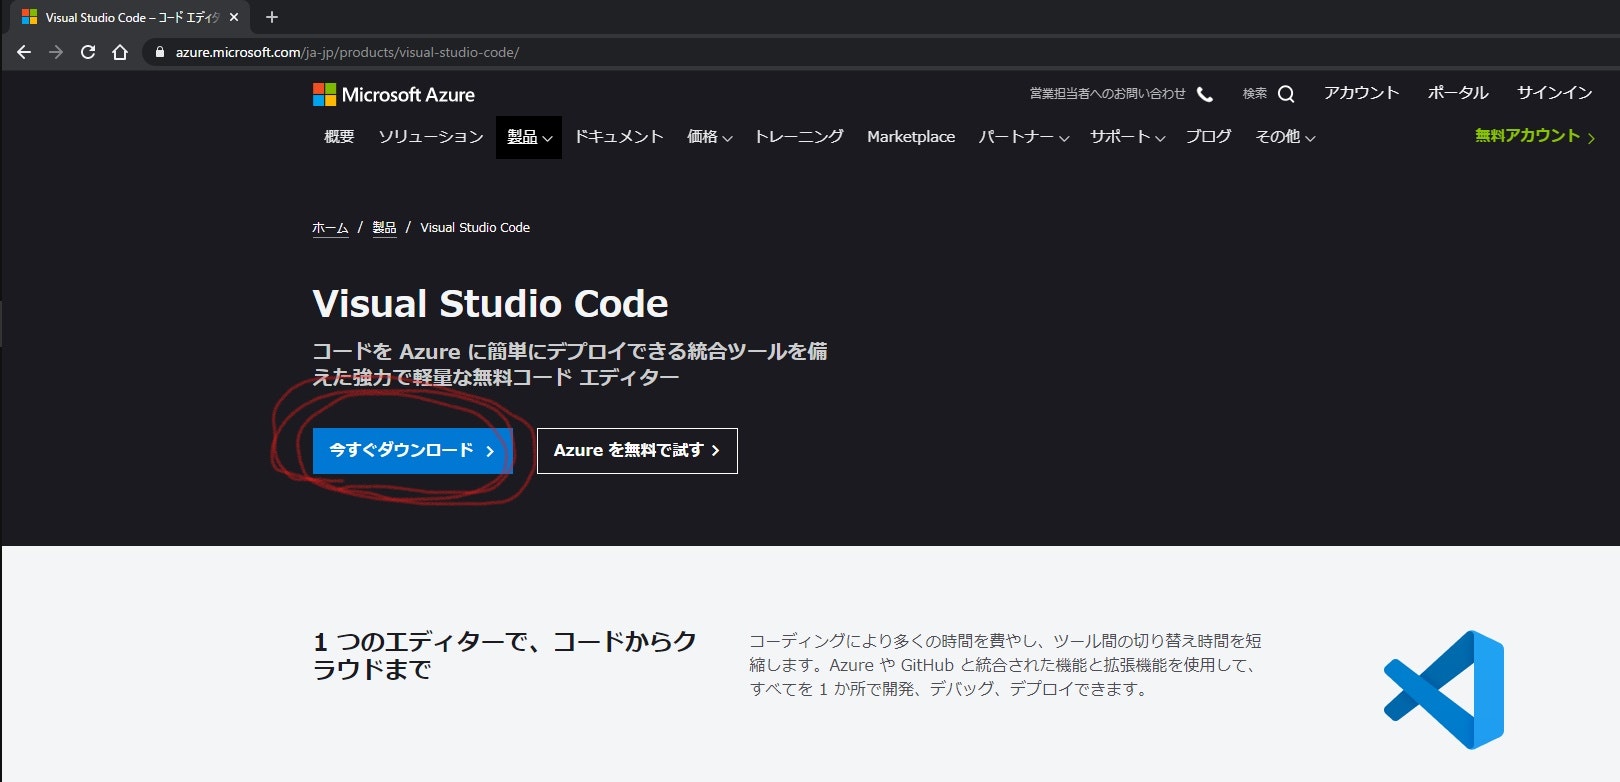Click the search magnifier icon
Viewport: 1620px width, 782px height.
click(x=1286, y=94)
